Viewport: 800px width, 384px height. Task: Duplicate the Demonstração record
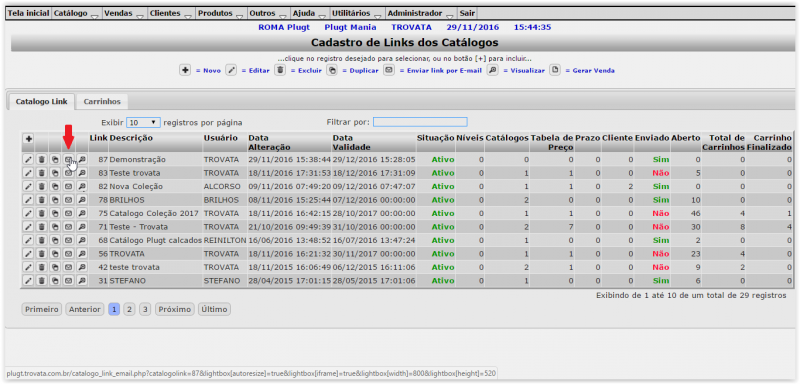[55, 160]
